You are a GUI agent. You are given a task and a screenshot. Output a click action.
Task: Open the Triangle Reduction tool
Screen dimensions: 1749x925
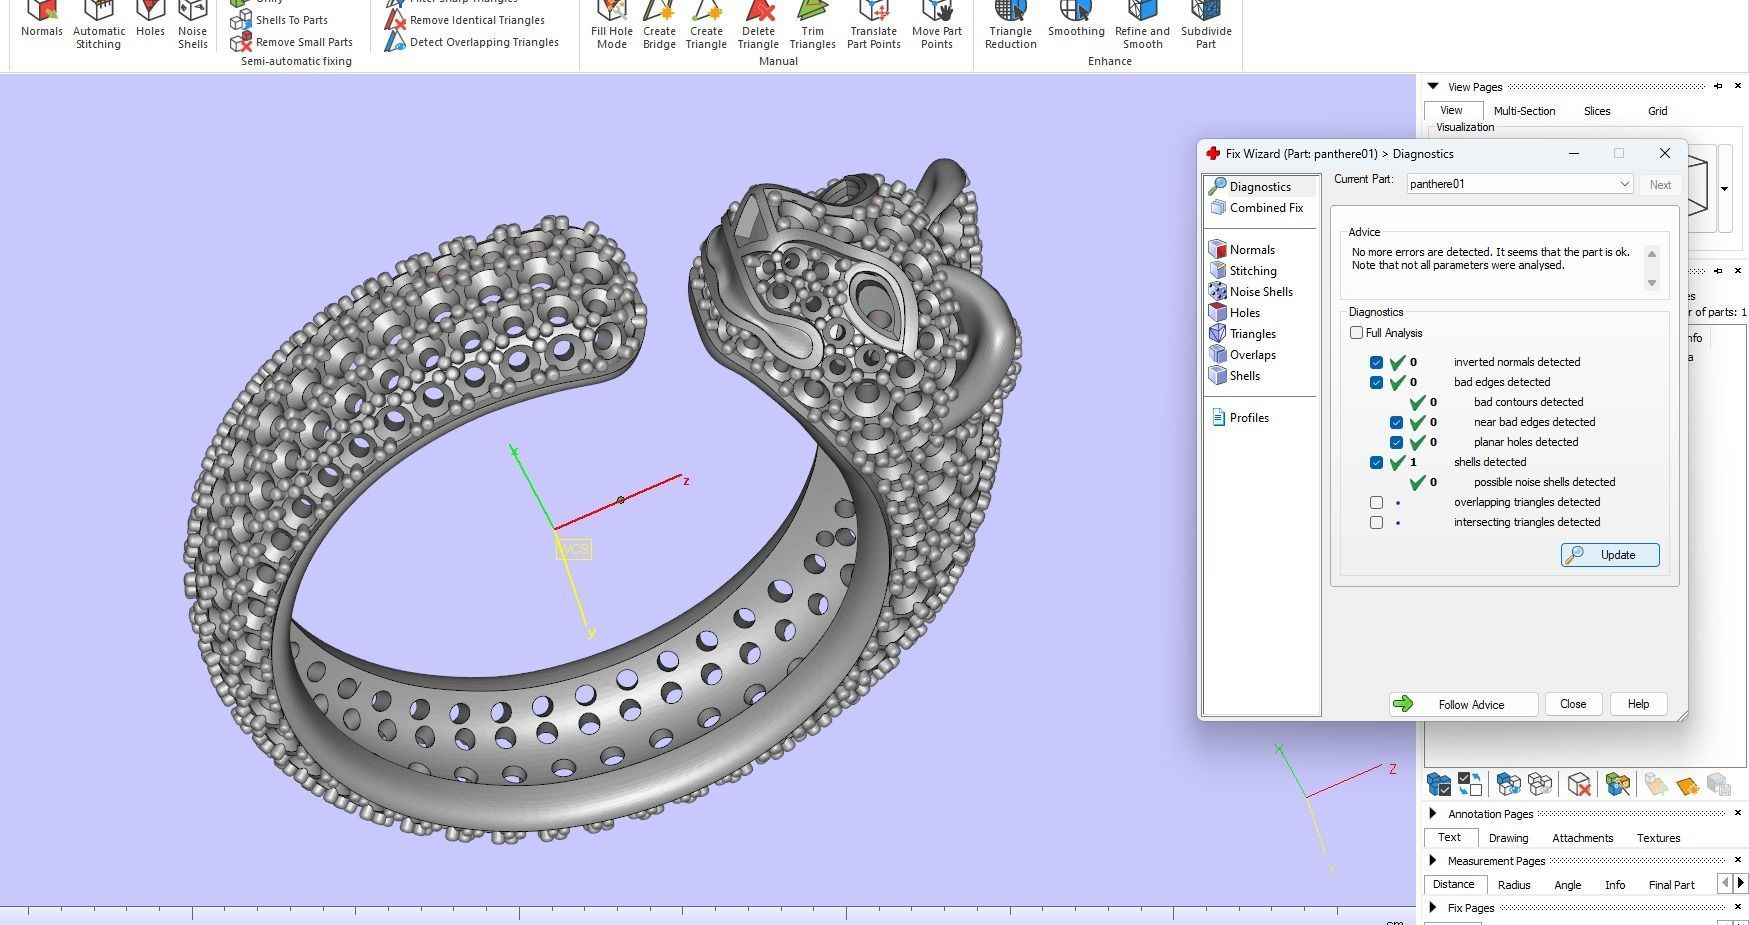pos(1011,24)
